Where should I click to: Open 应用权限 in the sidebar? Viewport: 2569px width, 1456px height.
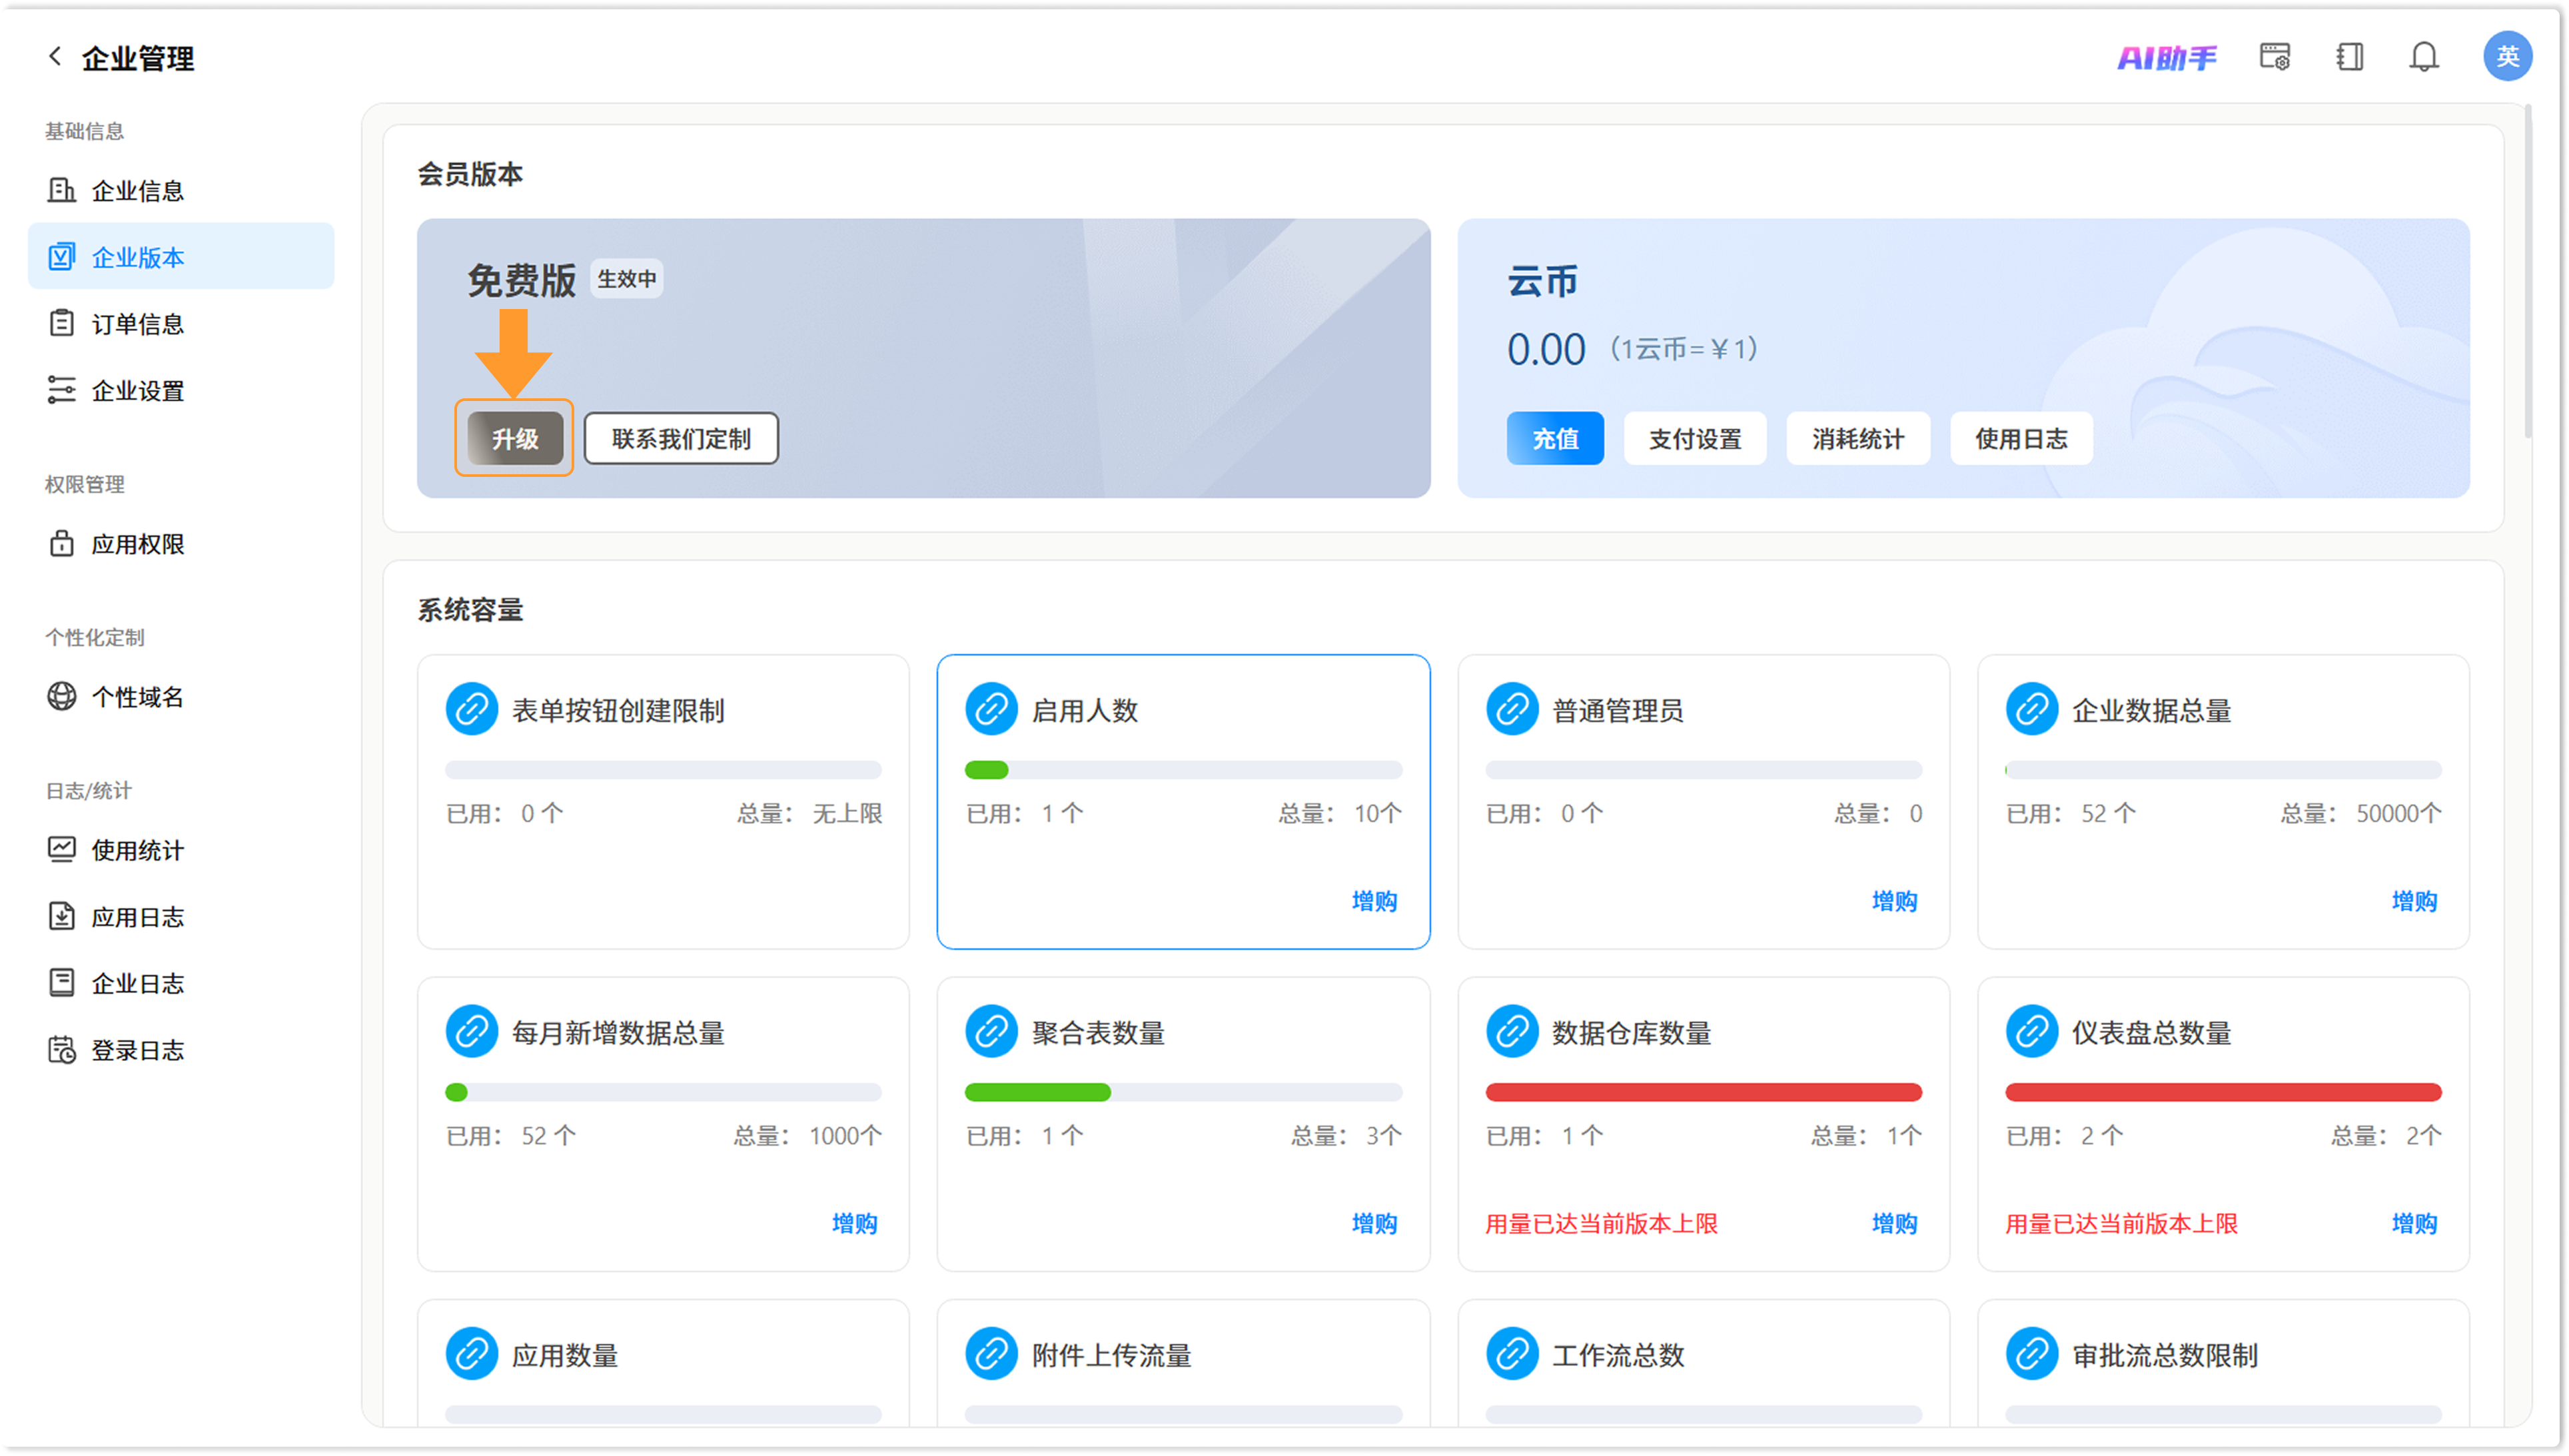[x=181, y=543]
